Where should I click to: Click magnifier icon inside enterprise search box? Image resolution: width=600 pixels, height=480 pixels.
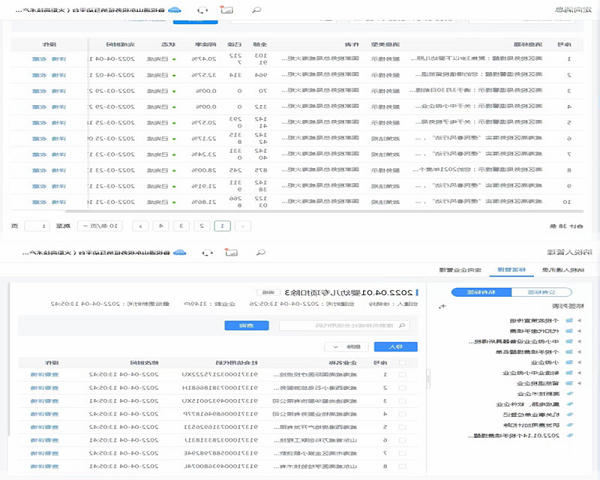(x=402, y=325)
